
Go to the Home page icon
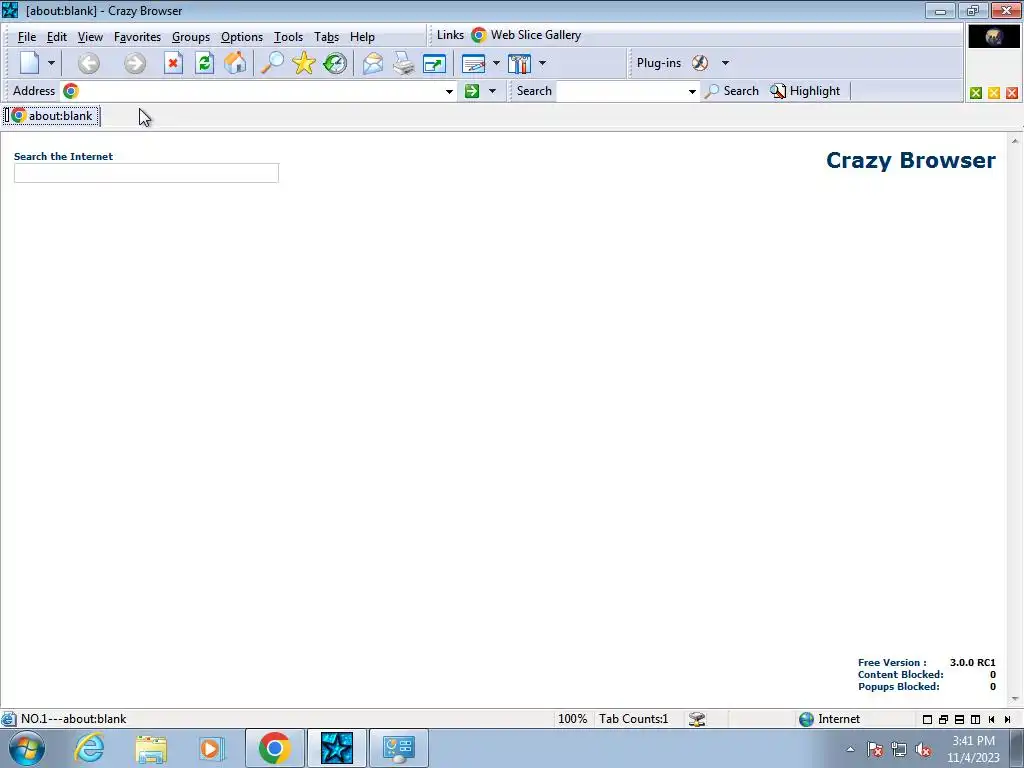pos(236,63)
